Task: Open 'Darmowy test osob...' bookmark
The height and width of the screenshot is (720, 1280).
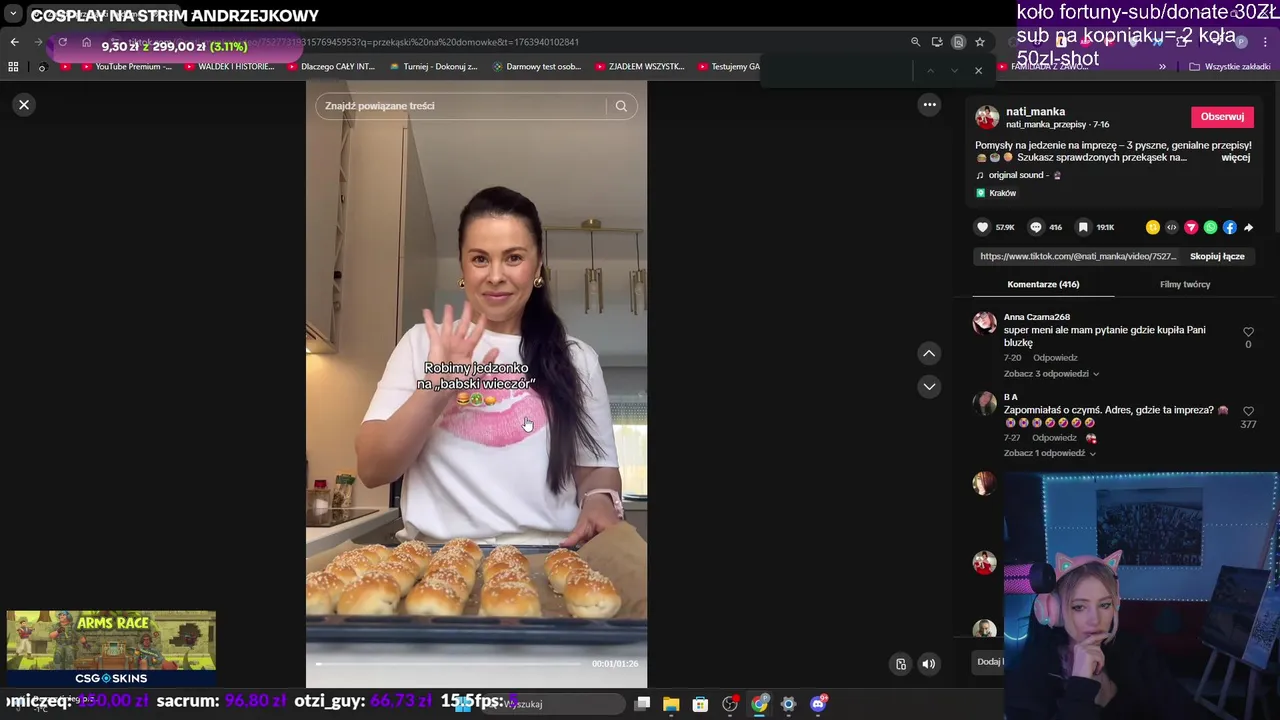Action: tap(536, 67)
